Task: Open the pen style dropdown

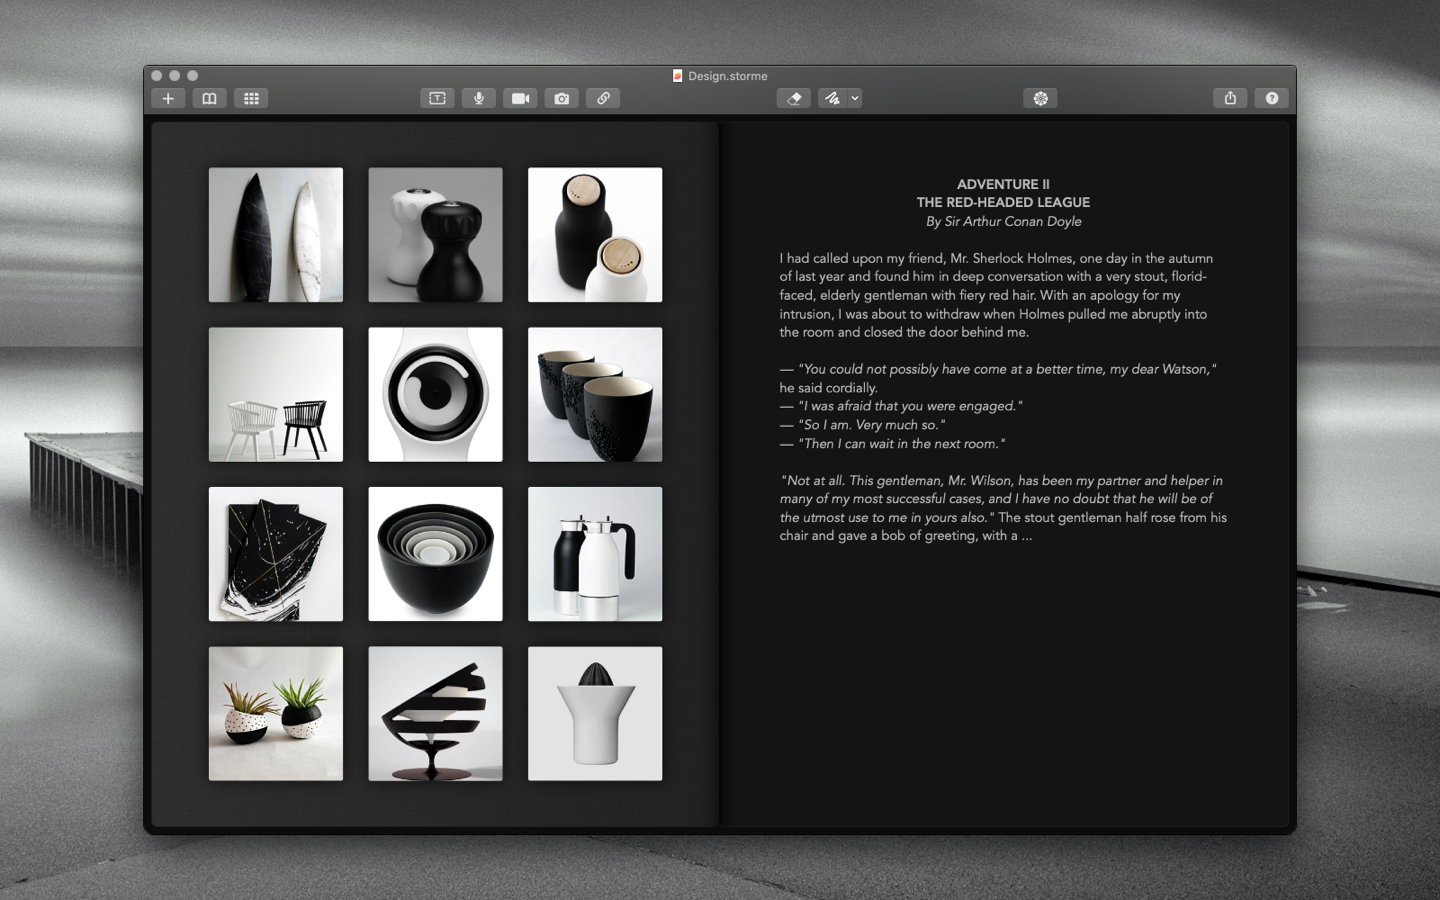Action: pyautogui.click(x=854, y=98)
